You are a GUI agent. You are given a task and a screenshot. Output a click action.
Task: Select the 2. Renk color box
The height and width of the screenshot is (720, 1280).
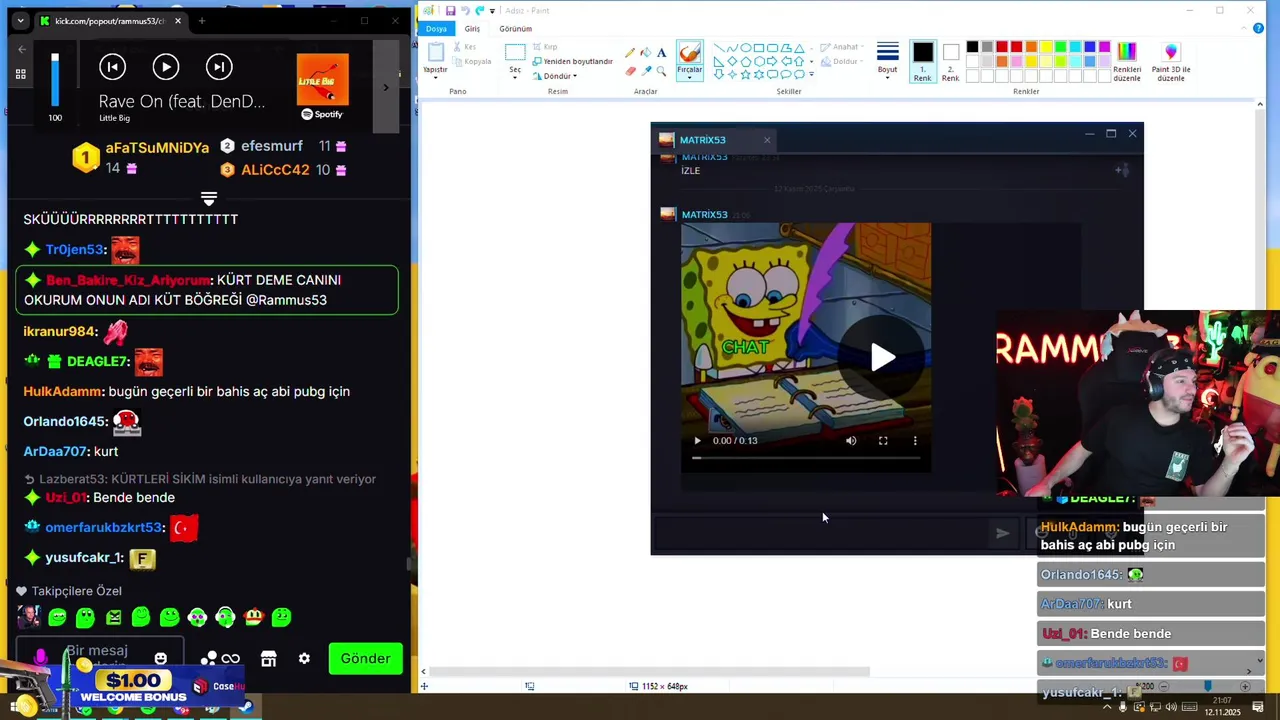click(950, 61)
